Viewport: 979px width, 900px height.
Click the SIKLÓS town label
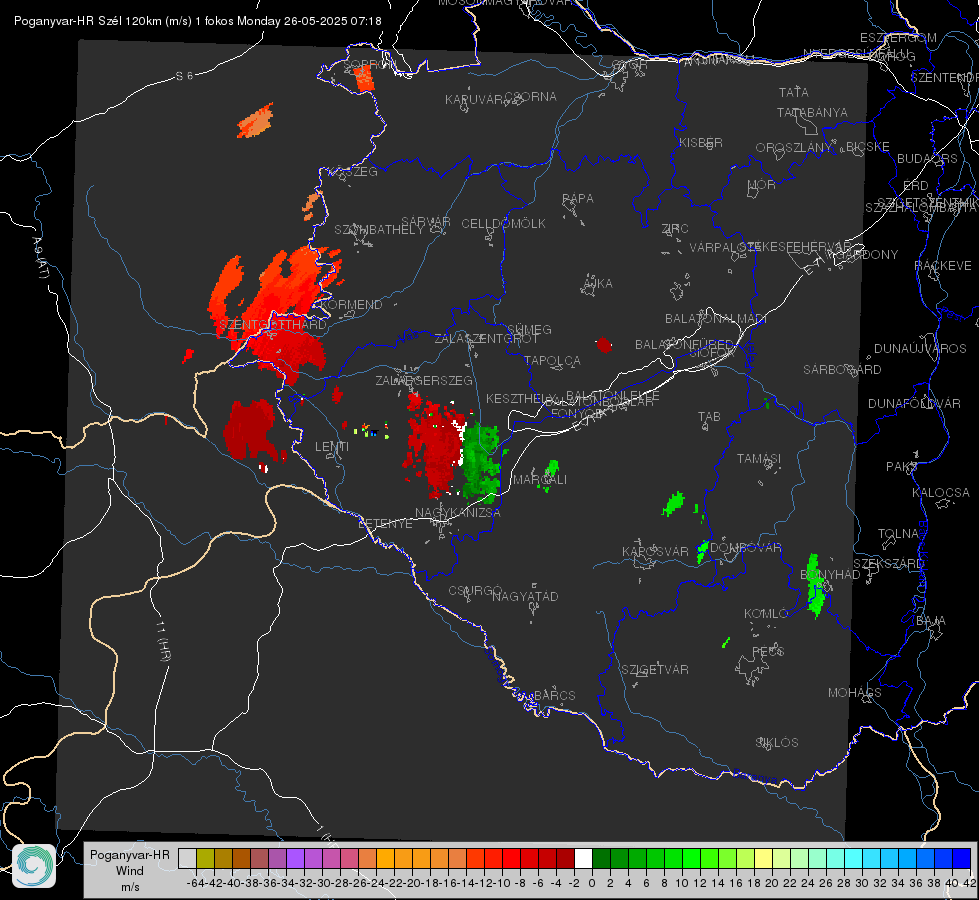click(777, 743)
